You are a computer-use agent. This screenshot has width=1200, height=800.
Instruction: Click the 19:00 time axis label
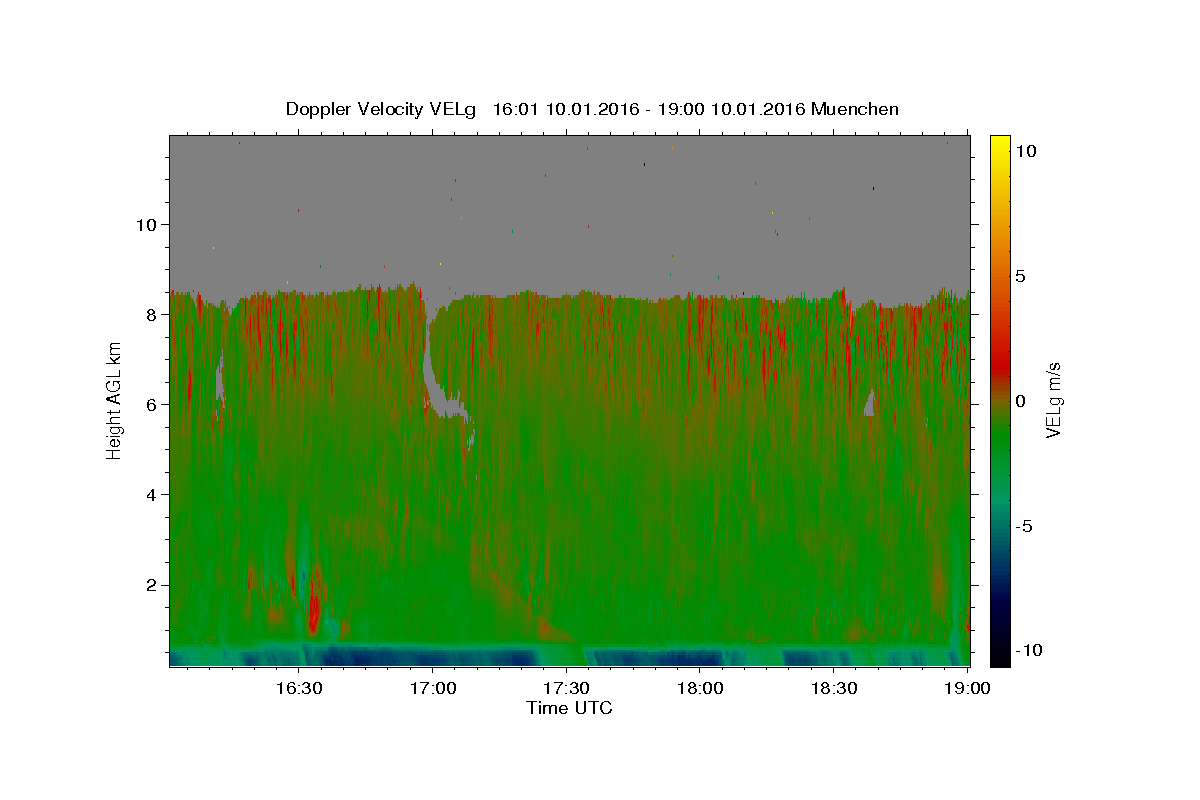968,689
